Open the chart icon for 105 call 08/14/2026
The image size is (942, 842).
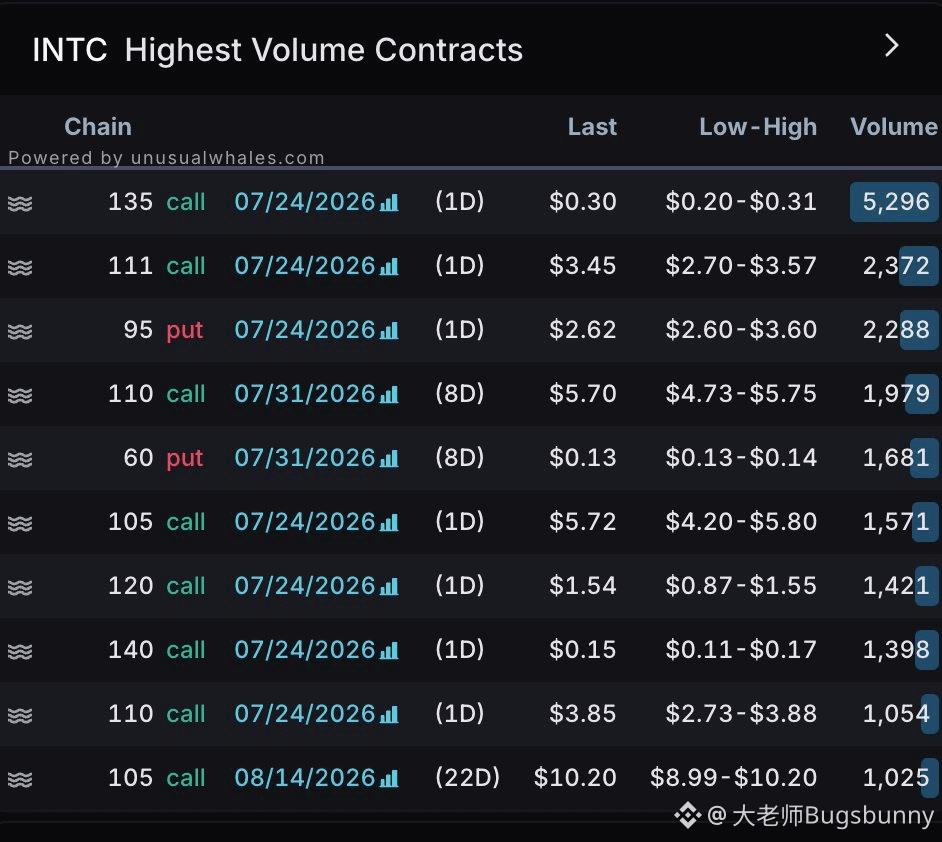coord(389,778)
